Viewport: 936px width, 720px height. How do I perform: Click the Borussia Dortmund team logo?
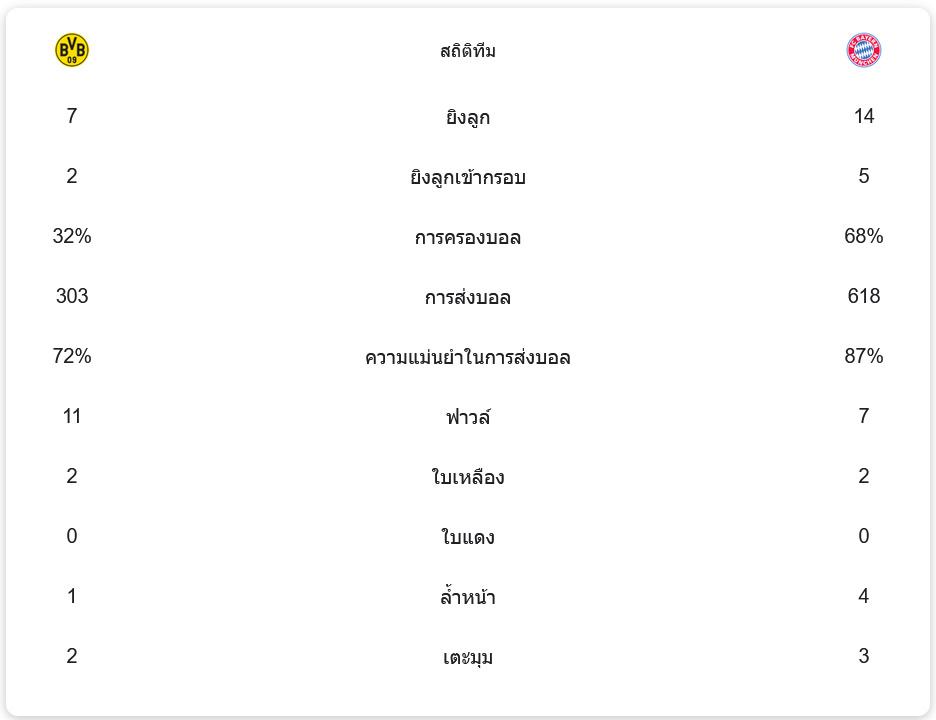[72, 50]
